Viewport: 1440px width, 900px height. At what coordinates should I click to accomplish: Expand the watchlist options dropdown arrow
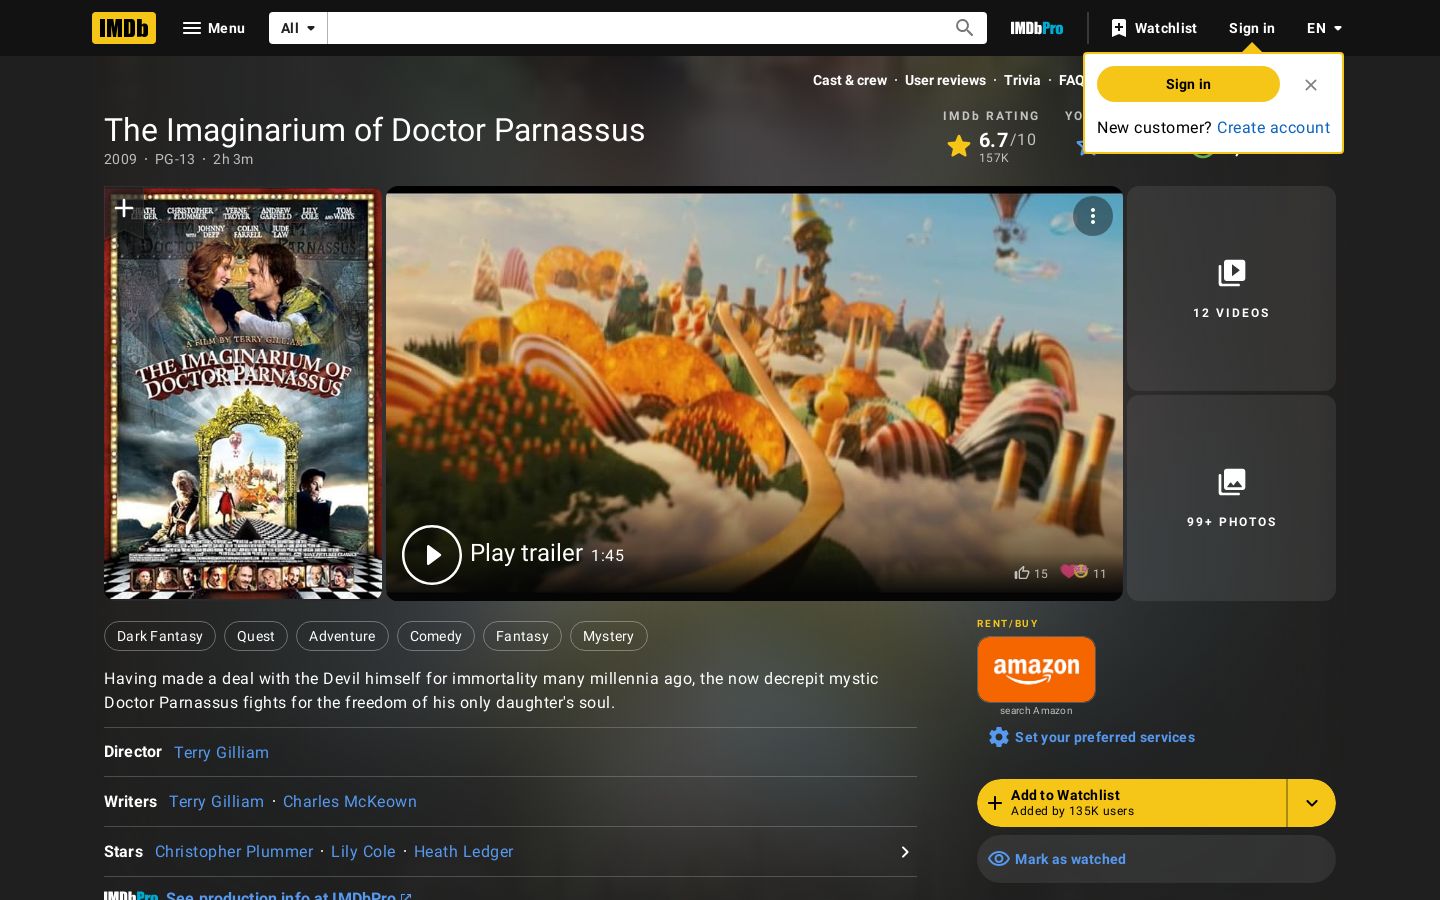[x=1312, y=803]
